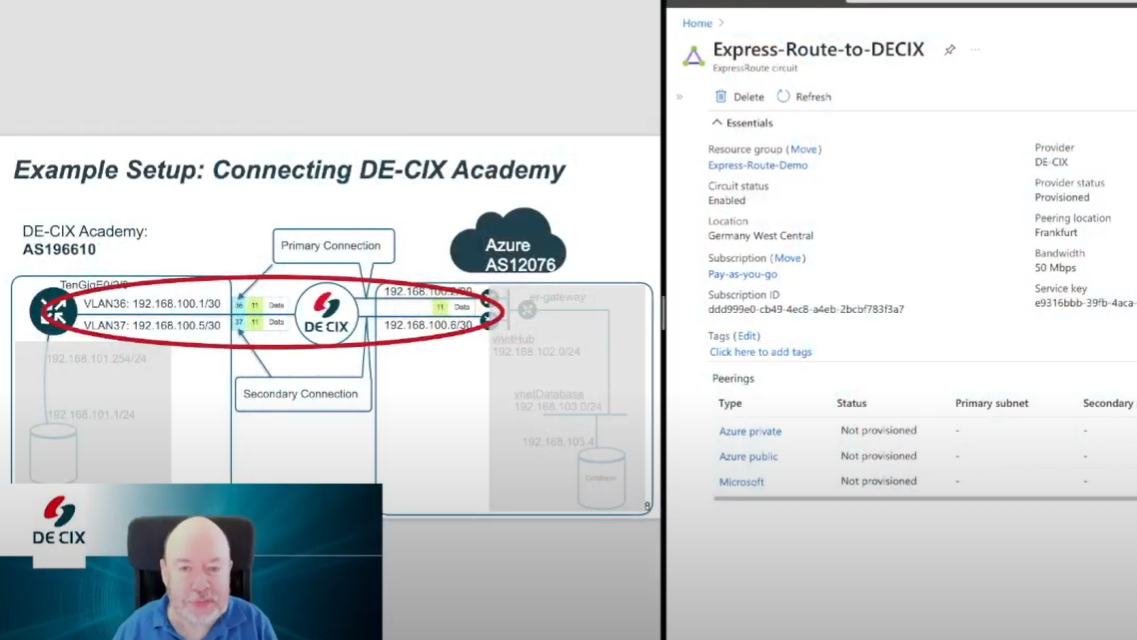Open the more options ellipsis menu
This screenshot has height=640, width=1137.
[975, 50]
